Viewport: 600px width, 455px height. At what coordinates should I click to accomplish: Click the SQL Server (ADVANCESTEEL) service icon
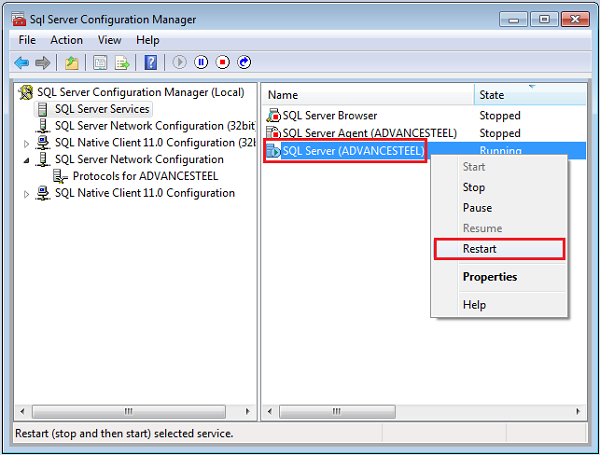[x=274, y=150]
